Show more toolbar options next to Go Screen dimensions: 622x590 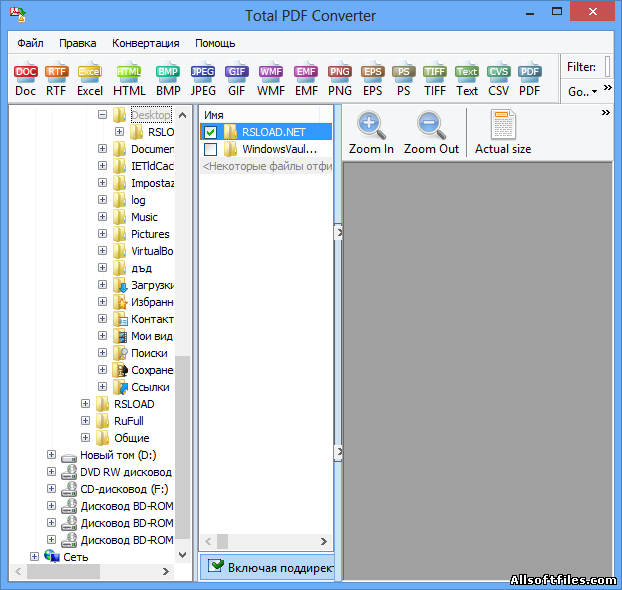tap(607, 88)
